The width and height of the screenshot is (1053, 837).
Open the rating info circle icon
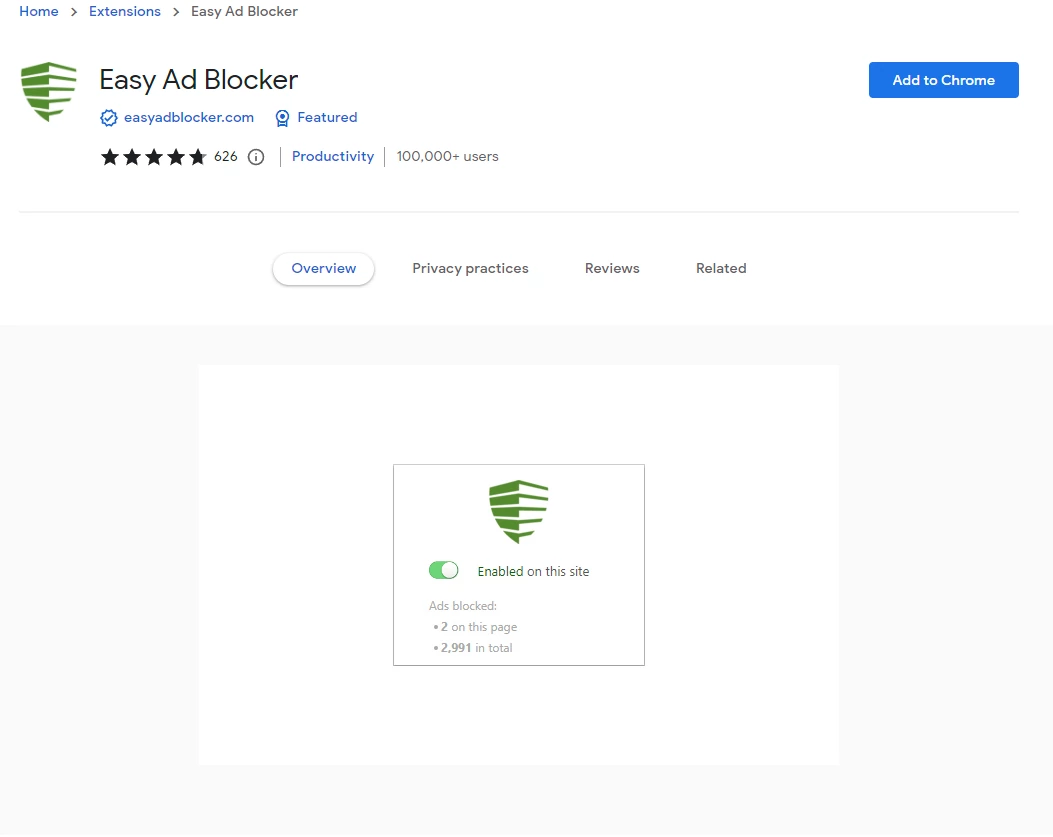coord(256,157)
